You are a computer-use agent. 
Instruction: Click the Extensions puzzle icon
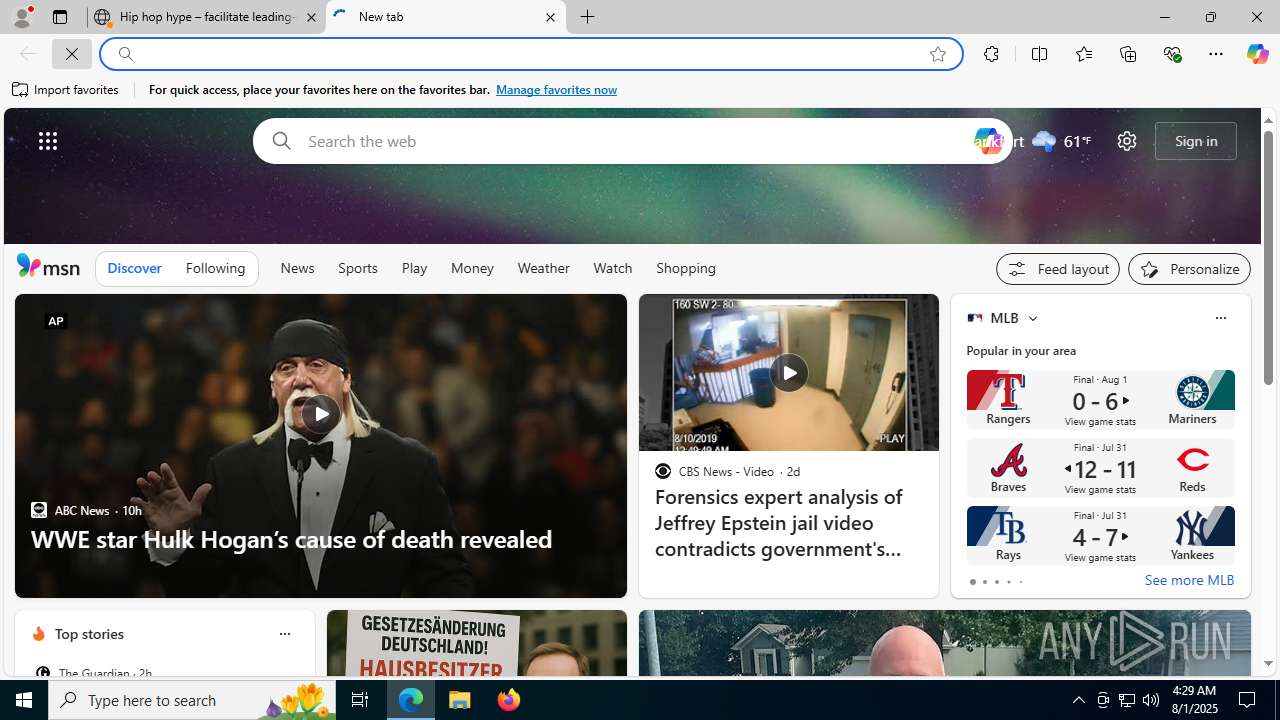point(991,54)
